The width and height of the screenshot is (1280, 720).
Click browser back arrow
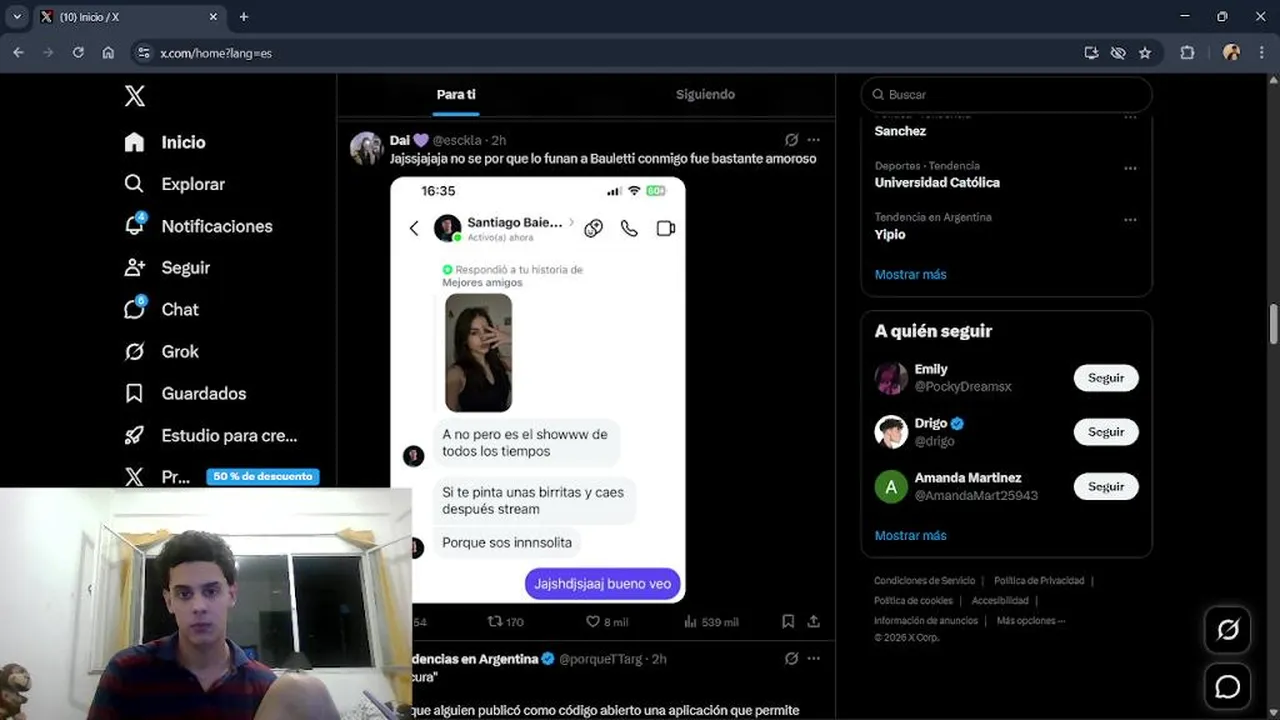(18, 53)
